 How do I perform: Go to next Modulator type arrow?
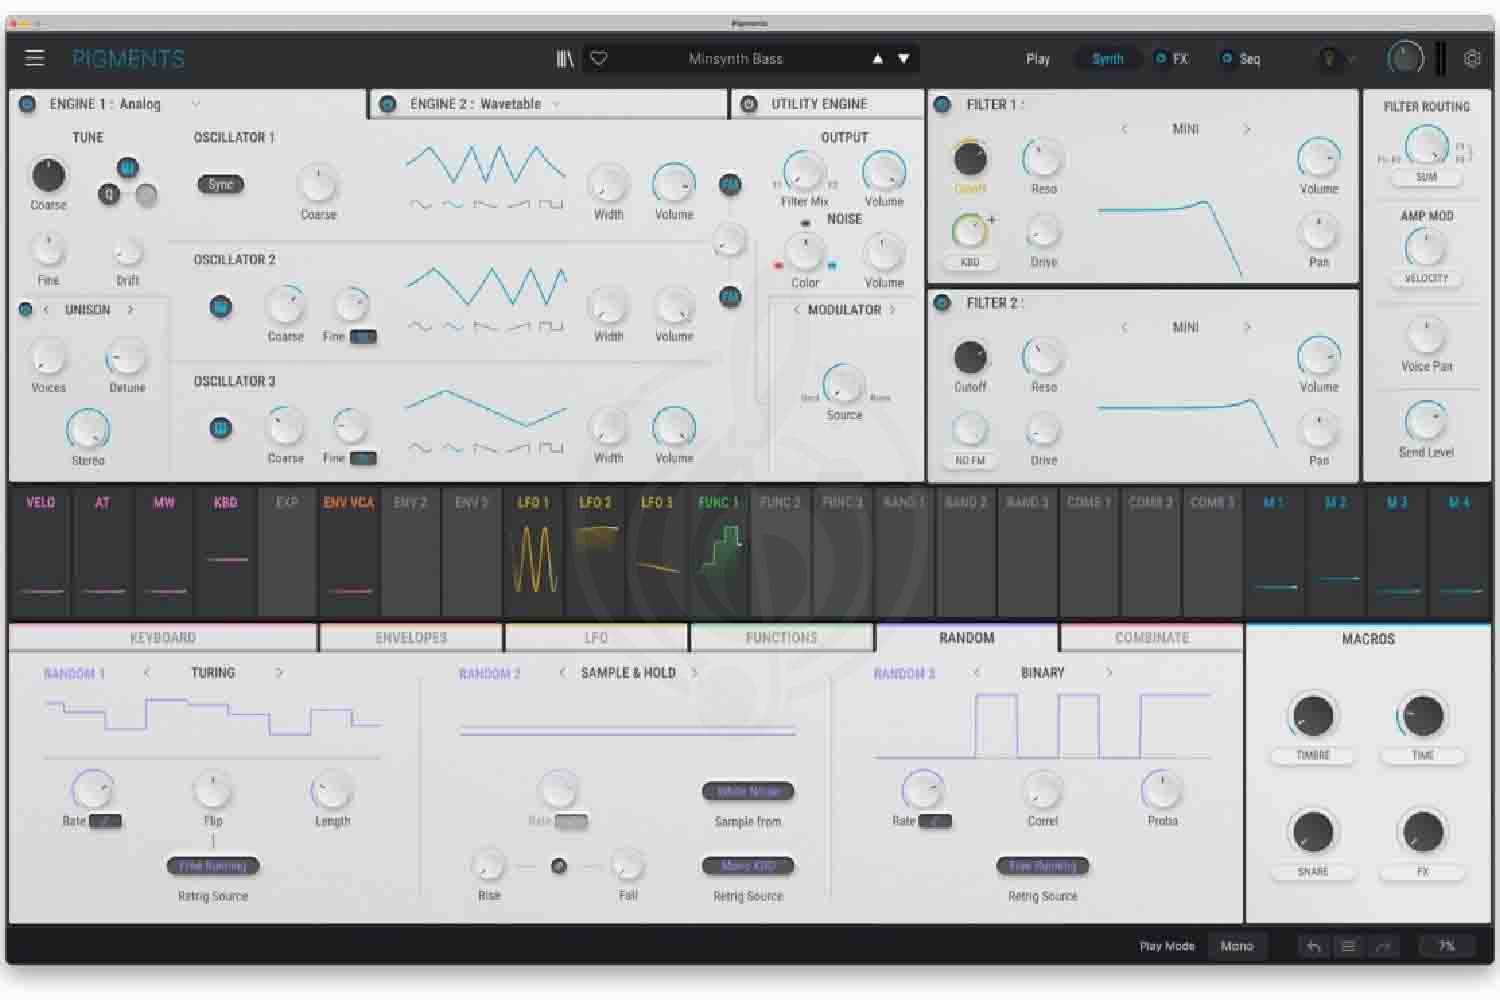(x=893, y=311)
